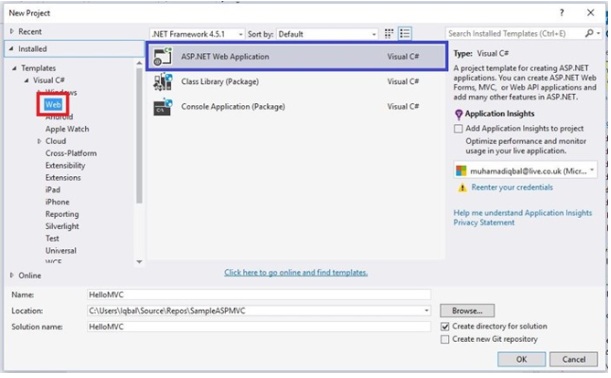Expand the Online templates section
This screenshot has width=611, height=378.
(x=12, y=276)
